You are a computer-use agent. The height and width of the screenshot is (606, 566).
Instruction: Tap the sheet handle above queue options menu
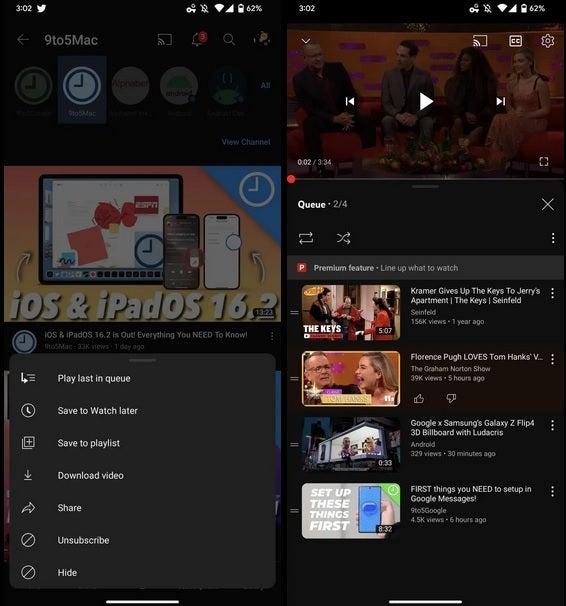pos(143,360)
